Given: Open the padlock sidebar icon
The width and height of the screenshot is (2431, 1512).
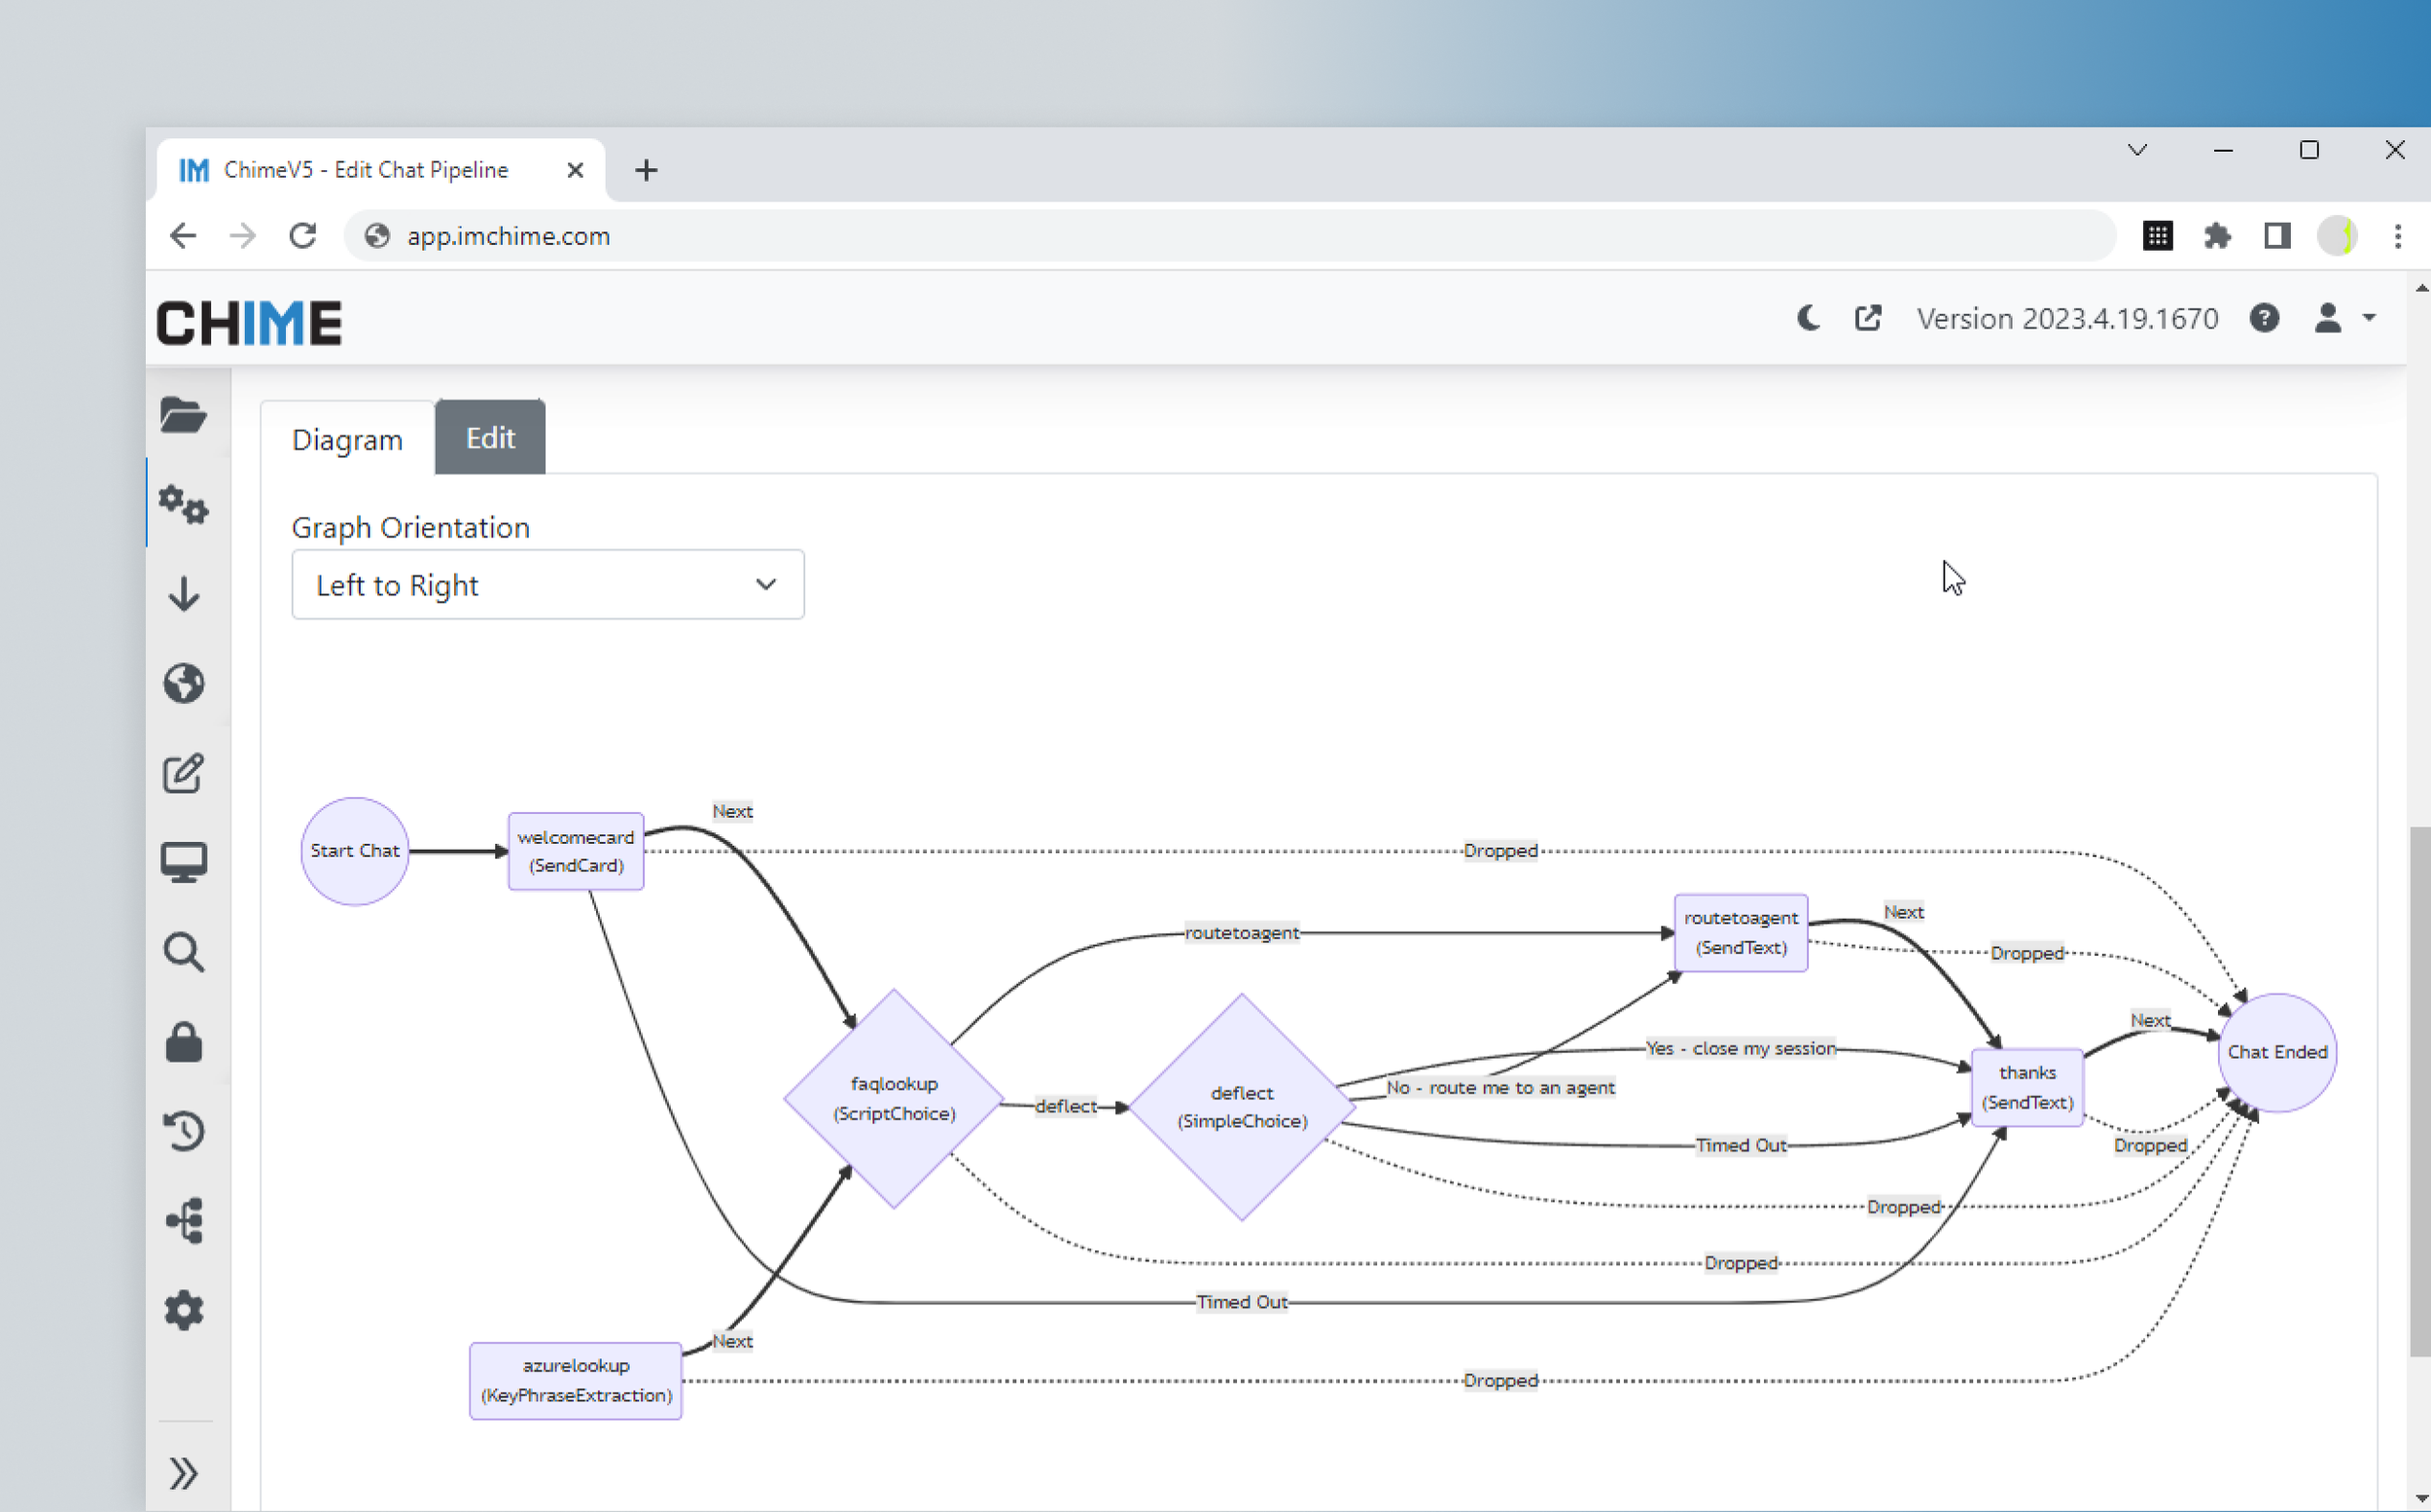Looking at the screenshot, I should pyautogui.click(x=183, y=1042).
